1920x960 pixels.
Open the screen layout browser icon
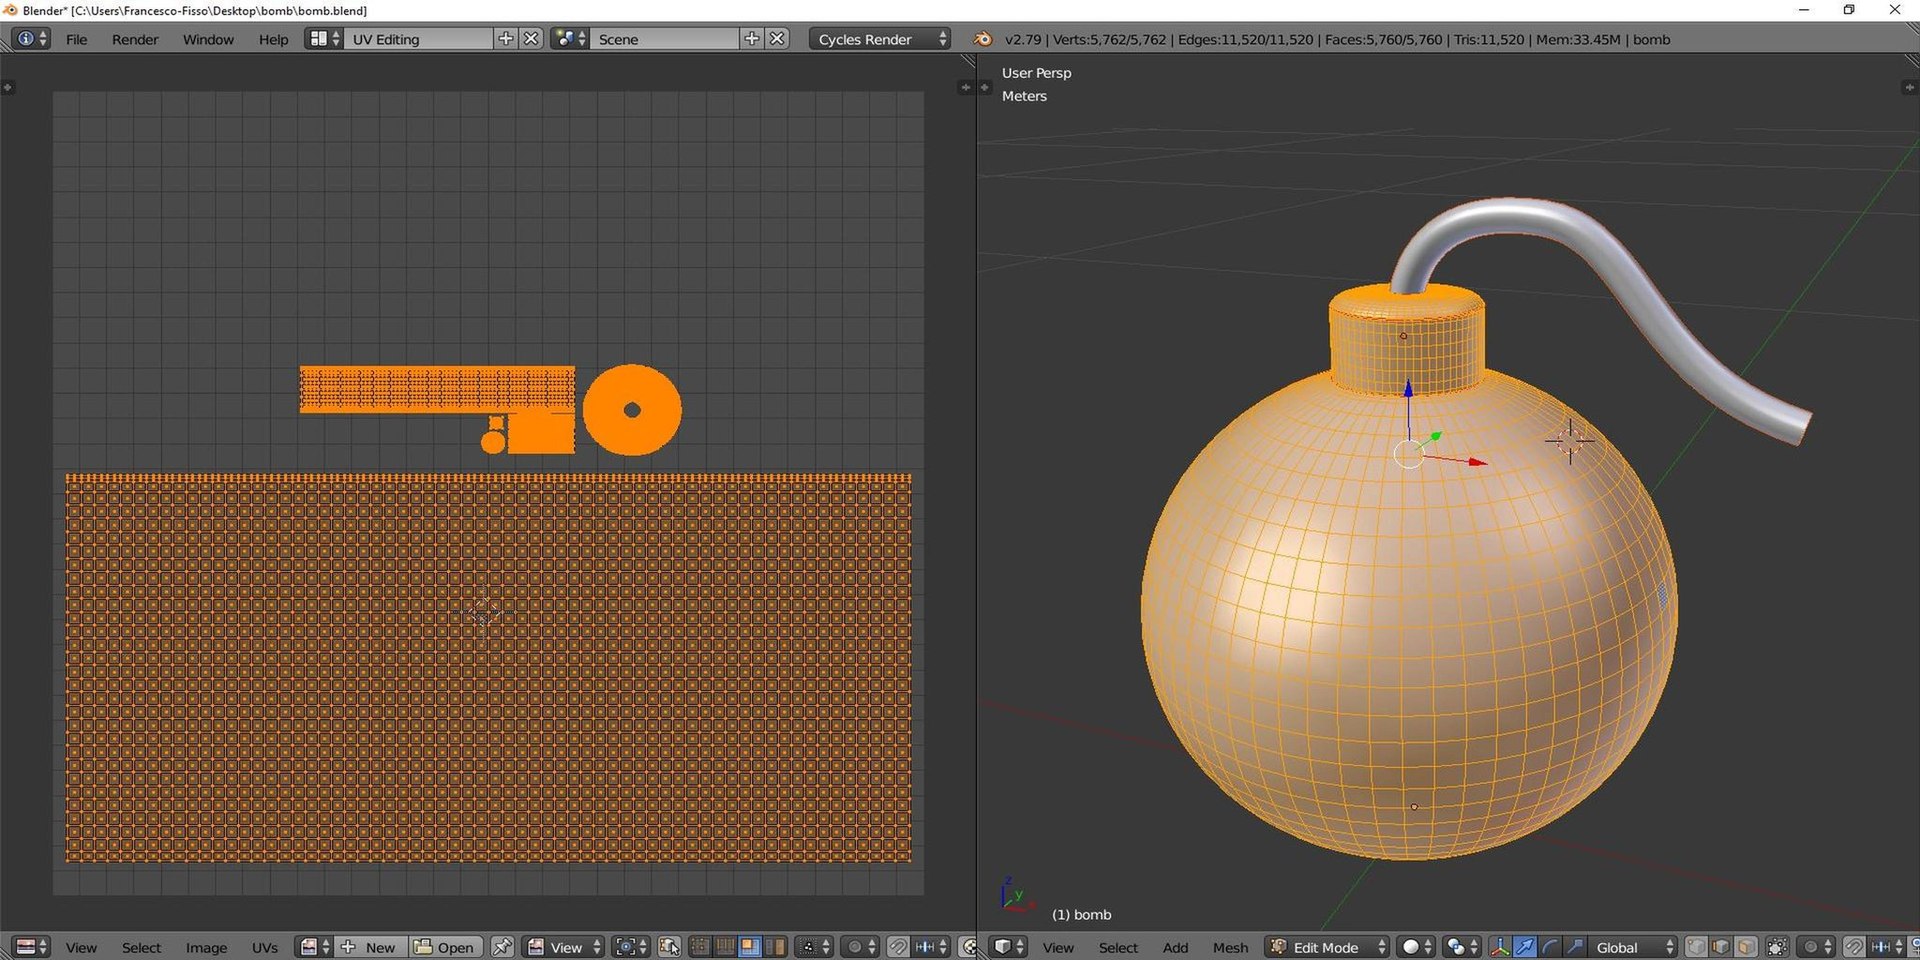click(x=324, y=39)
